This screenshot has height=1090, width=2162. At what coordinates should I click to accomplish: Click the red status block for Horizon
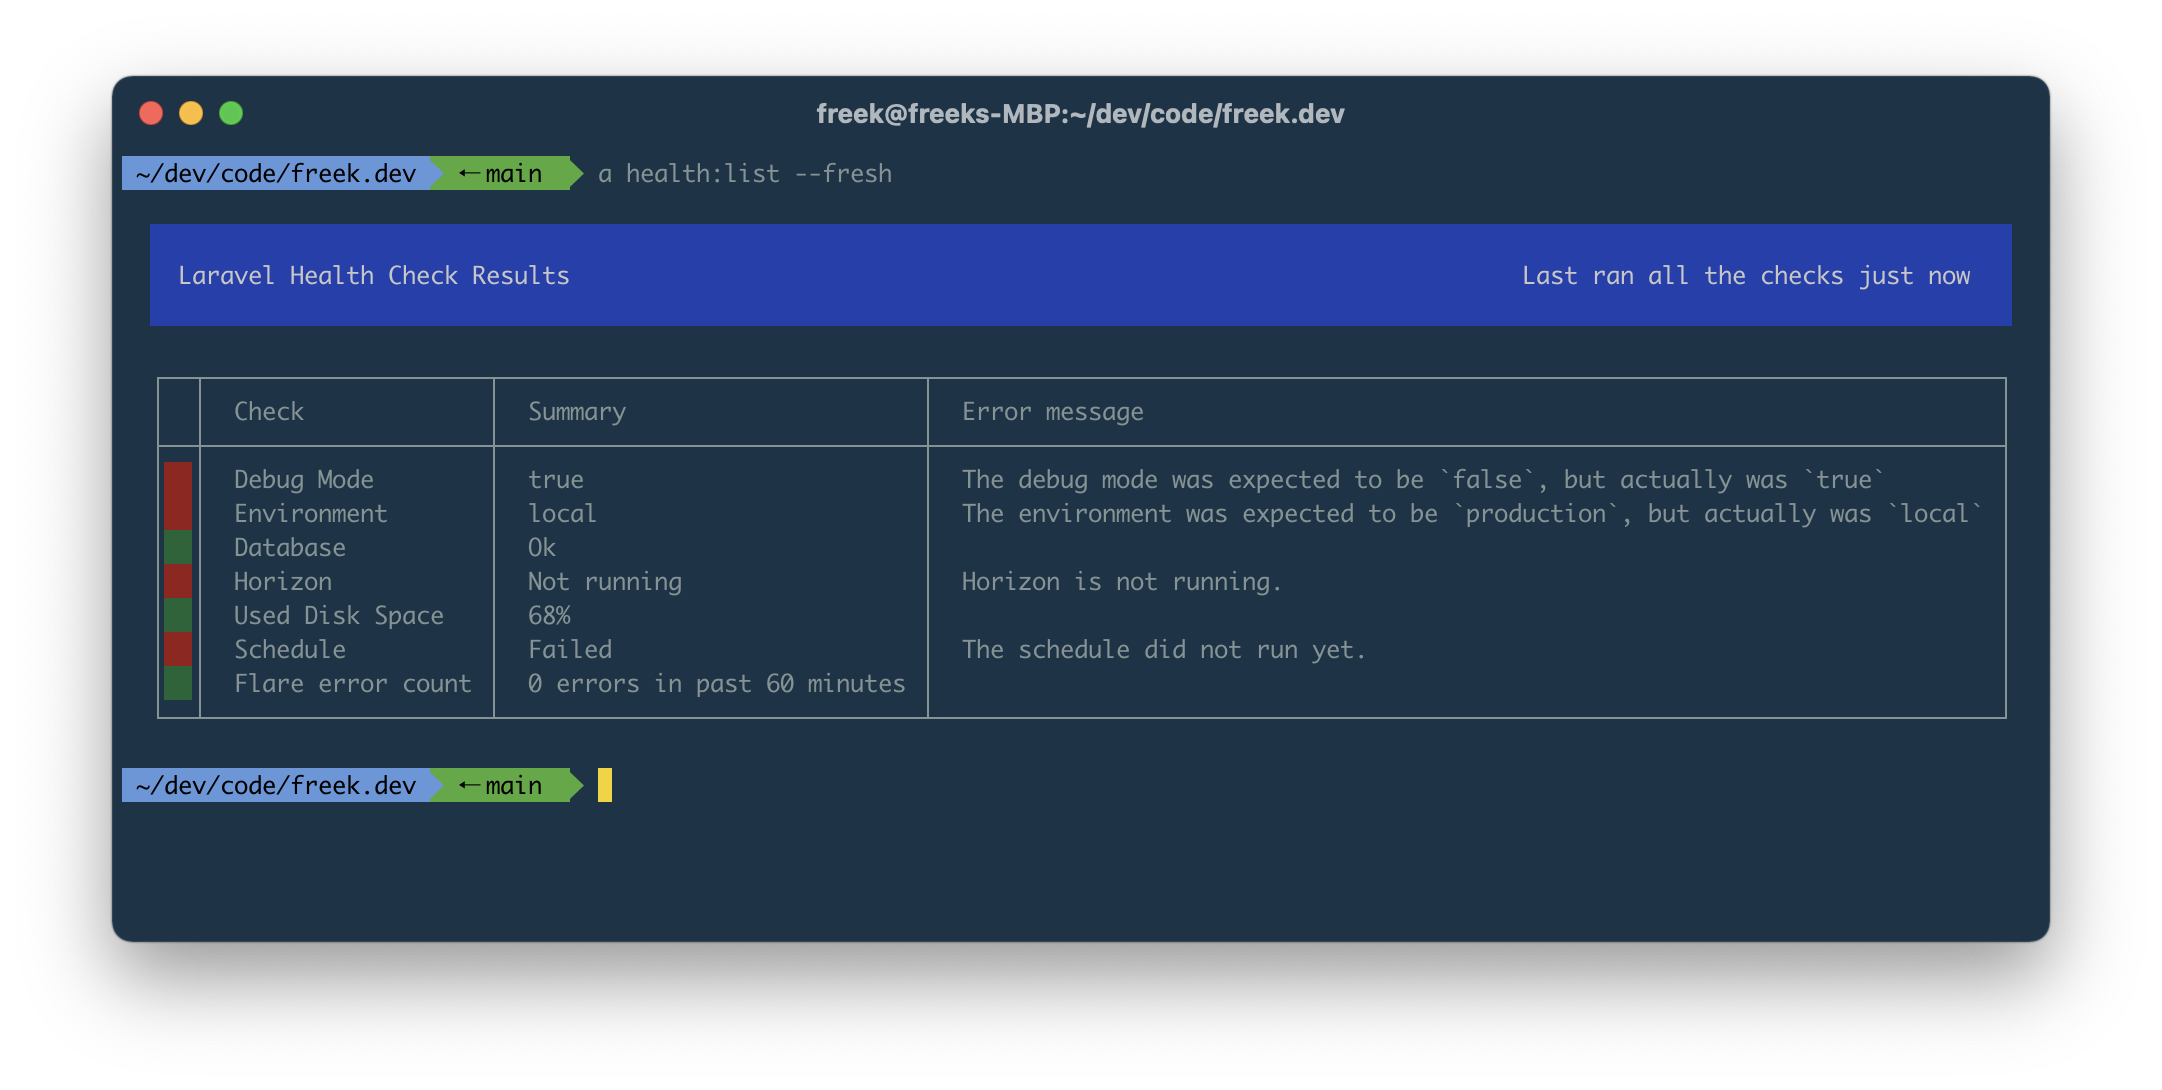(x=178, y=581)
